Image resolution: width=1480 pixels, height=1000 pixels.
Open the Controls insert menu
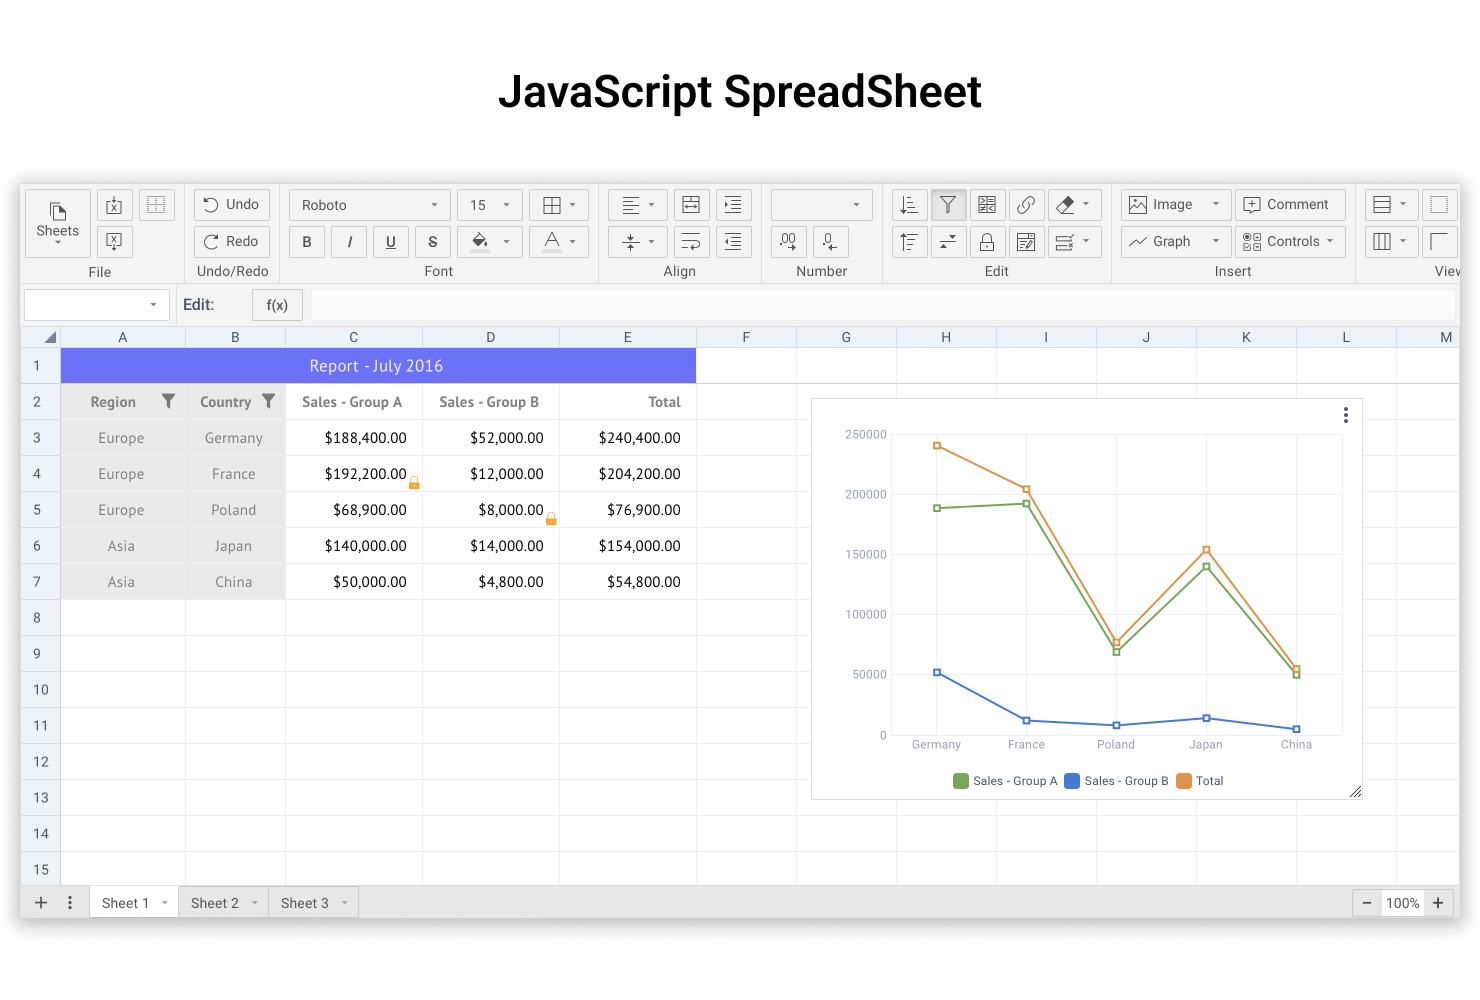click(x=1290, y=241)
